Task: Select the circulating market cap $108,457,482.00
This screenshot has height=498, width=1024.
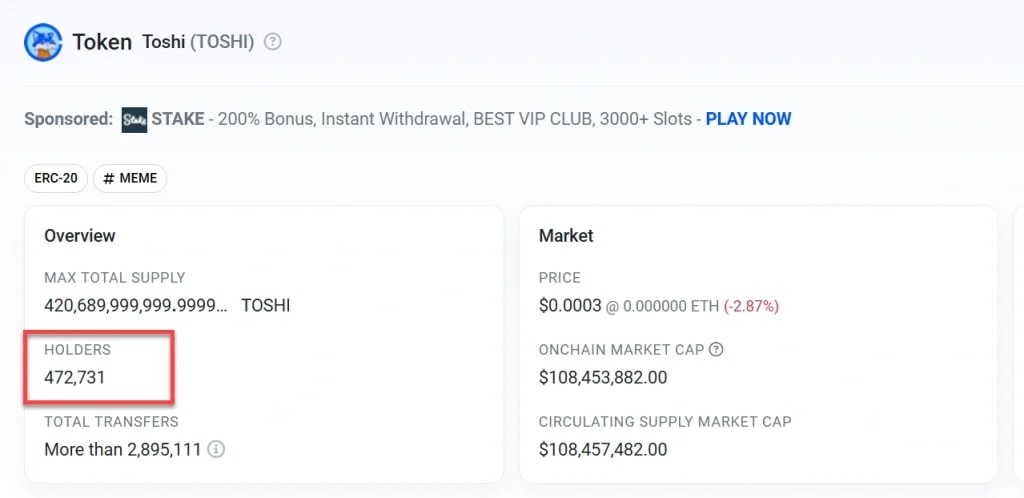Action: 603,449
